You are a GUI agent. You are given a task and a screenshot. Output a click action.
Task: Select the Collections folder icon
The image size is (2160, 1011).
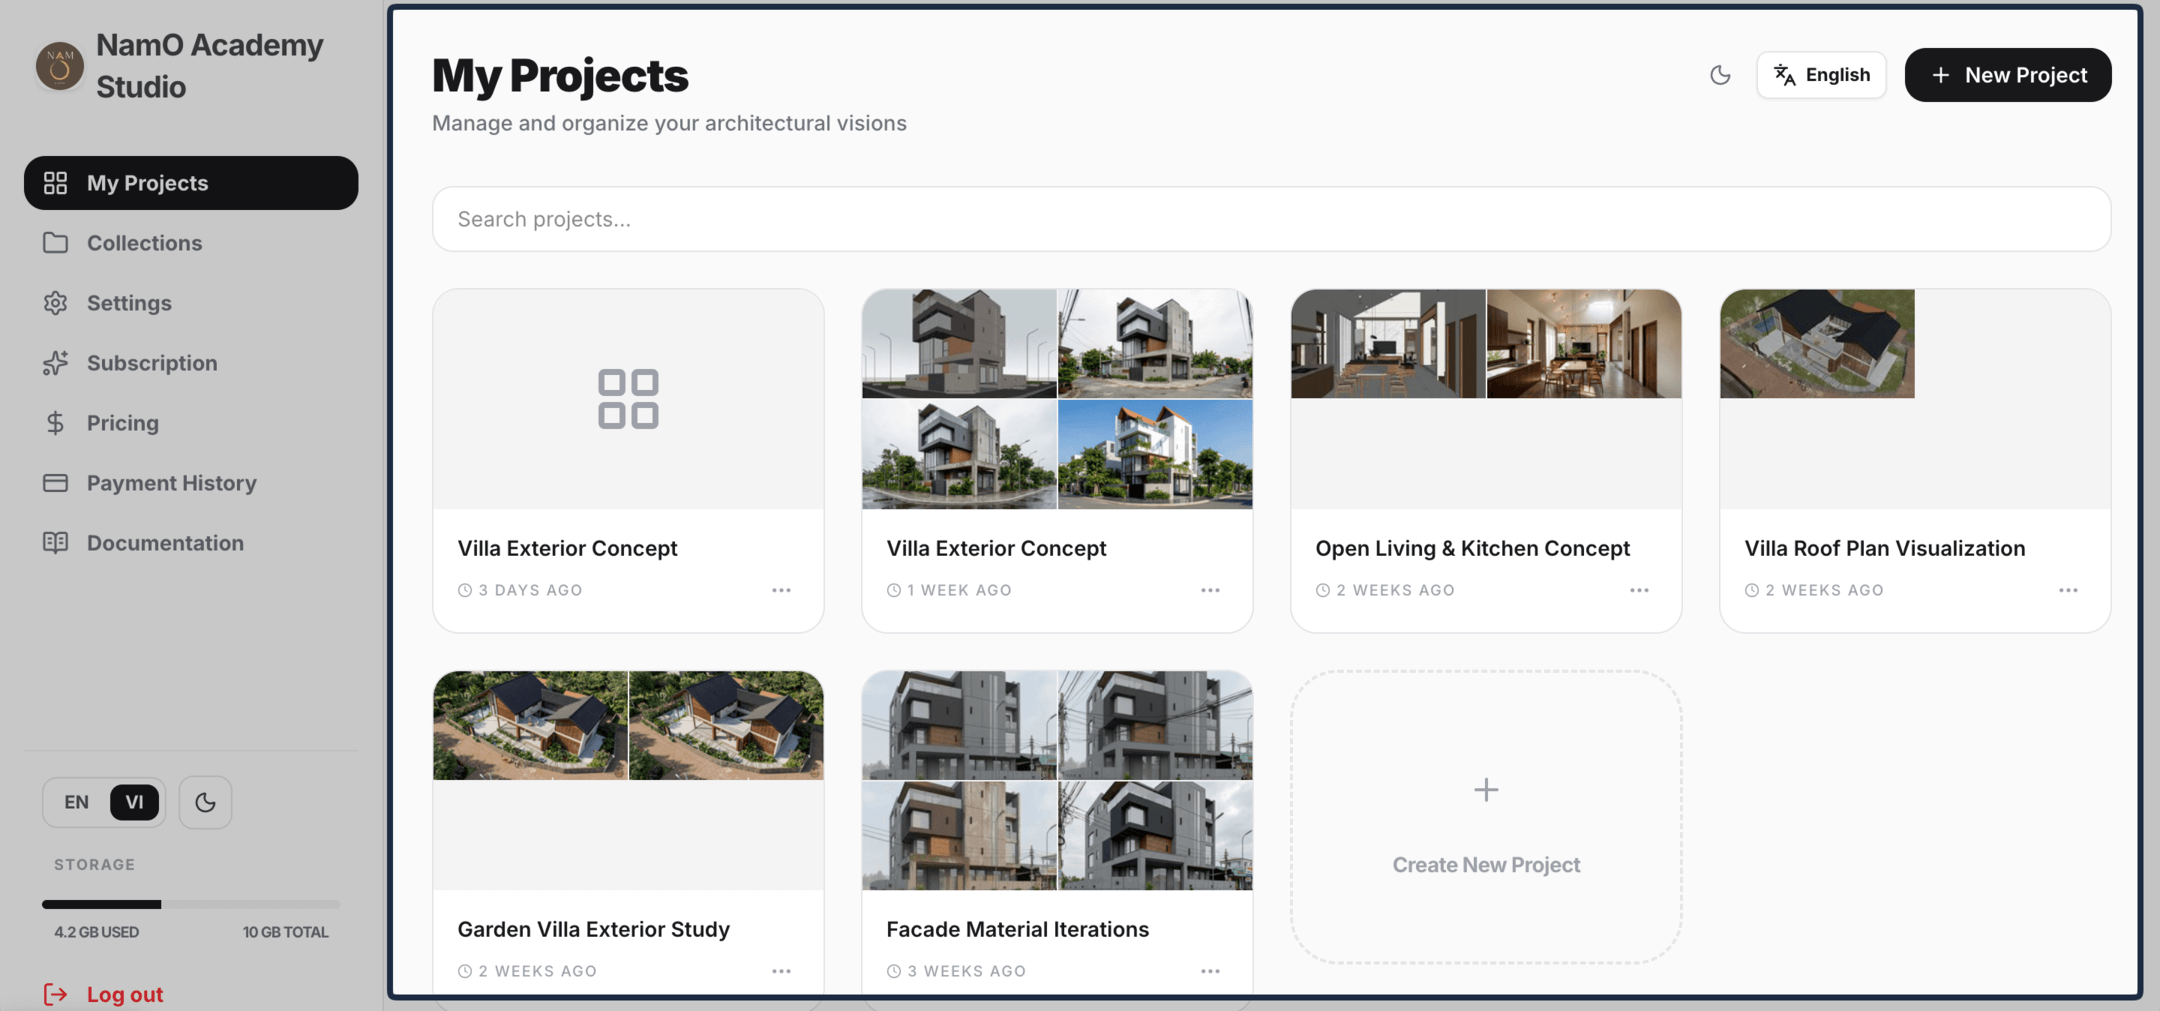(57, 243)
